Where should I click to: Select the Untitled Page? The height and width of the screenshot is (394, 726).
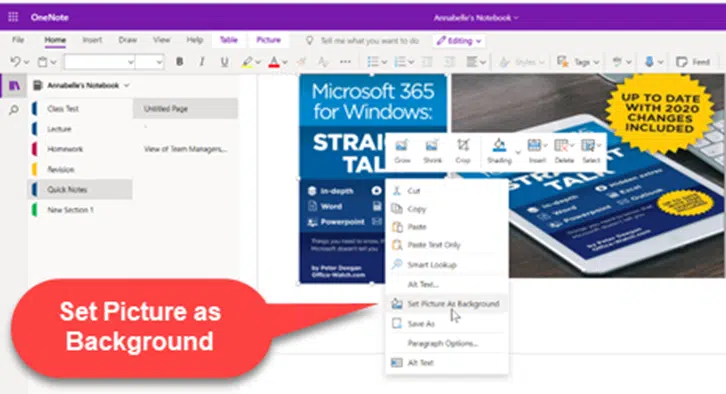click(185, 109)
